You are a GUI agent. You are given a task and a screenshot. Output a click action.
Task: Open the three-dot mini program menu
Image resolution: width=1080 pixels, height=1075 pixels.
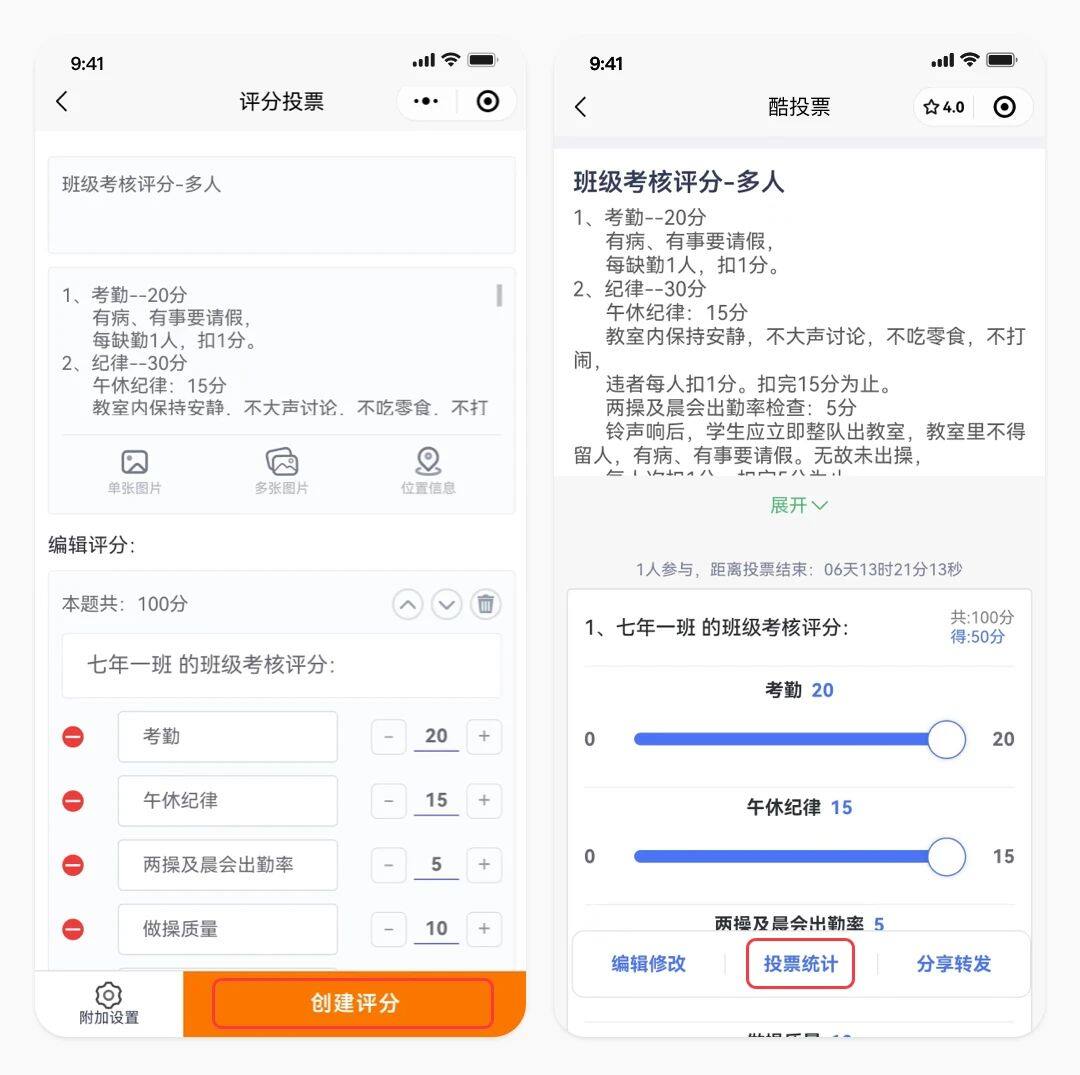point(426,101)
